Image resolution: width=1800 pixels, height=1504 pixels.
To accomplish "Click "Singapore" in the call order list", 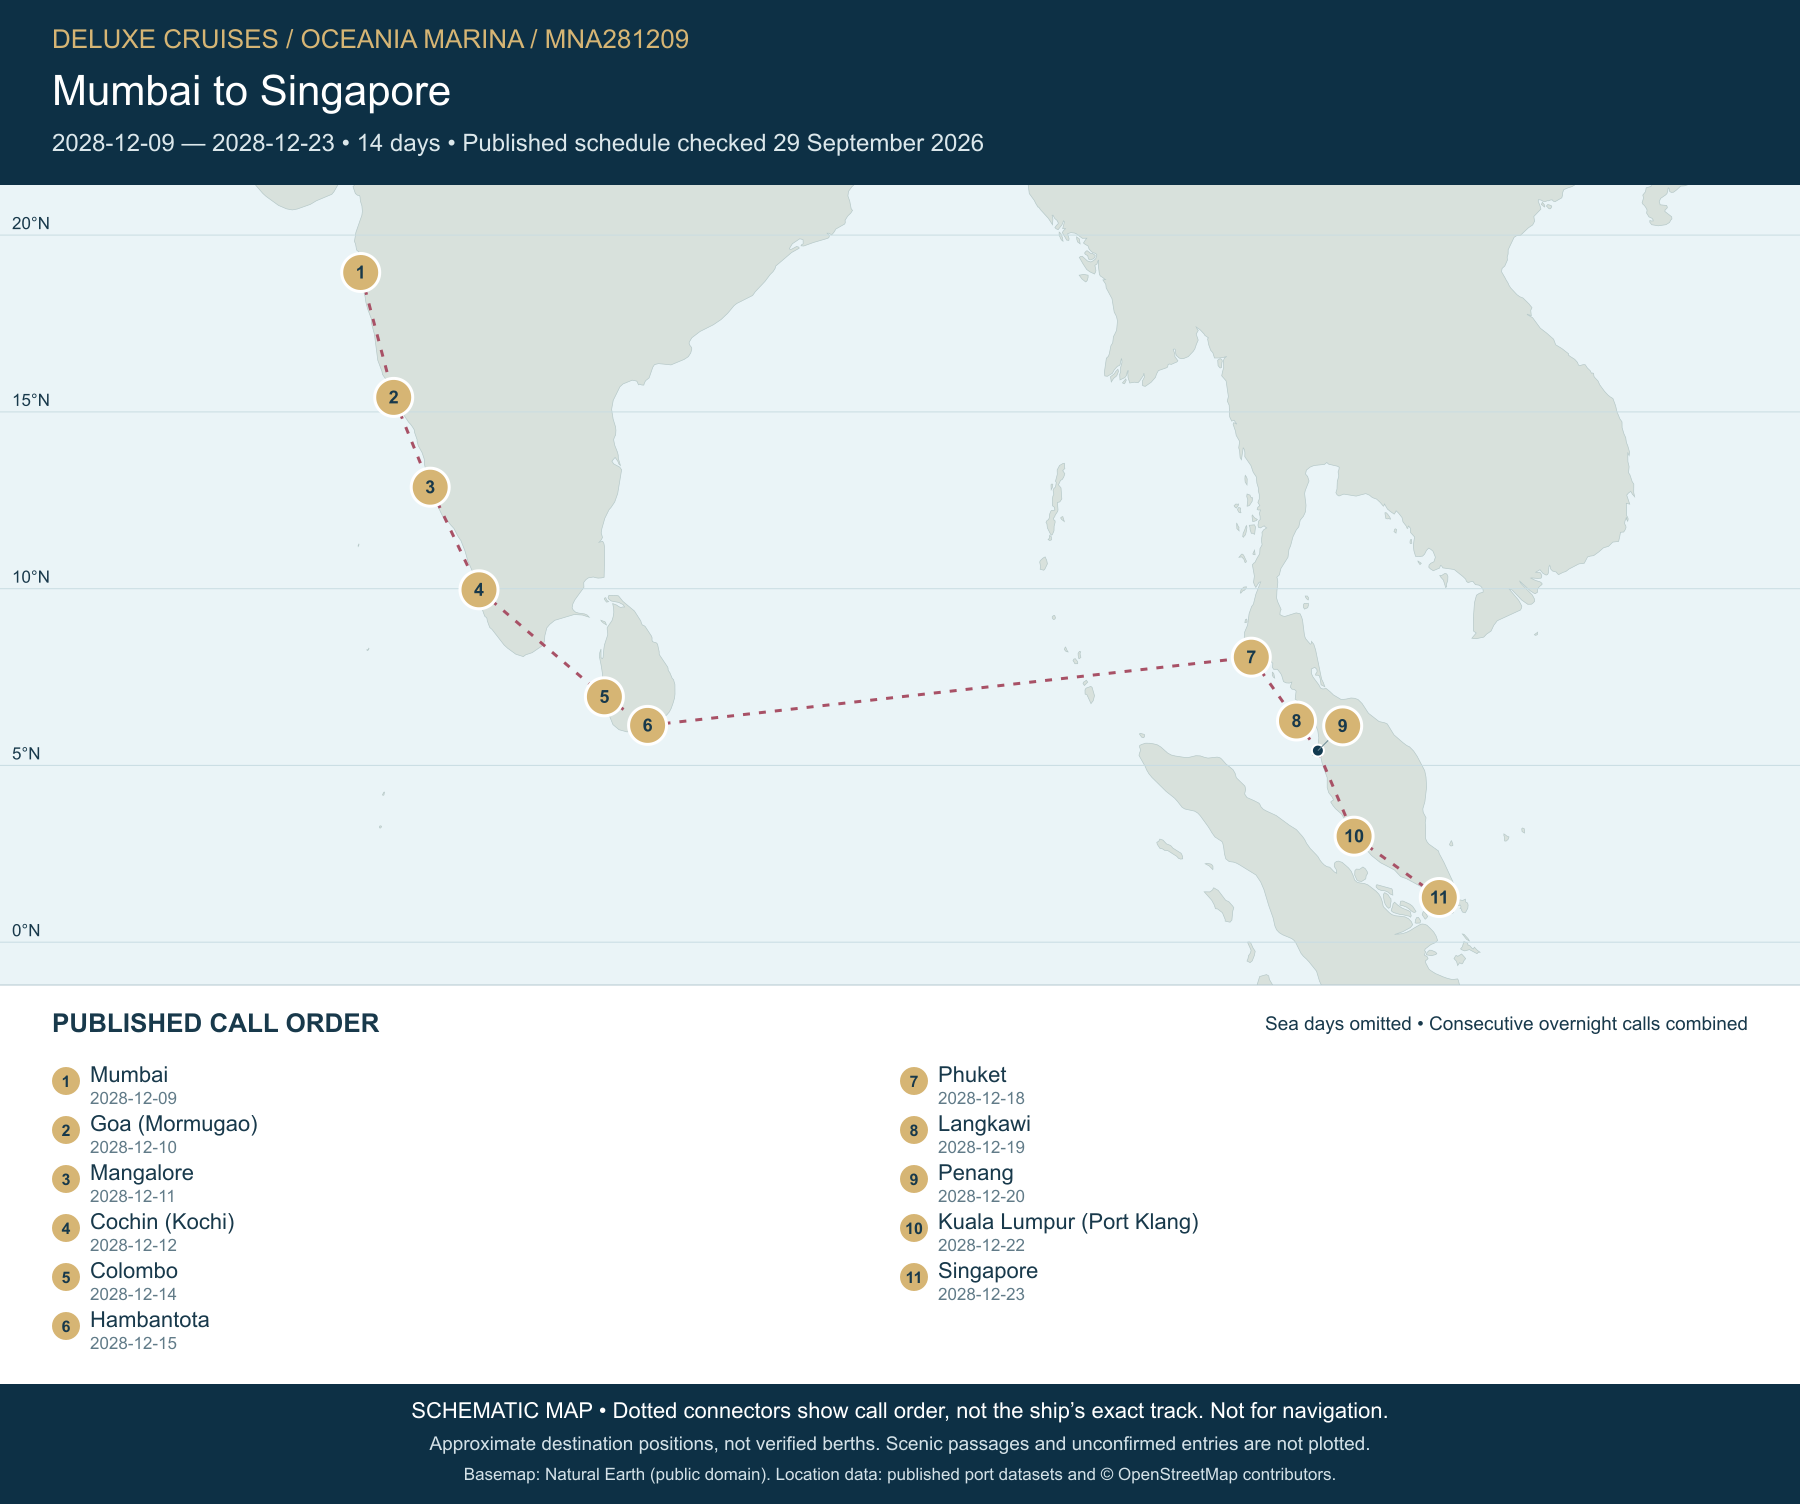I will pos(988,1271).
